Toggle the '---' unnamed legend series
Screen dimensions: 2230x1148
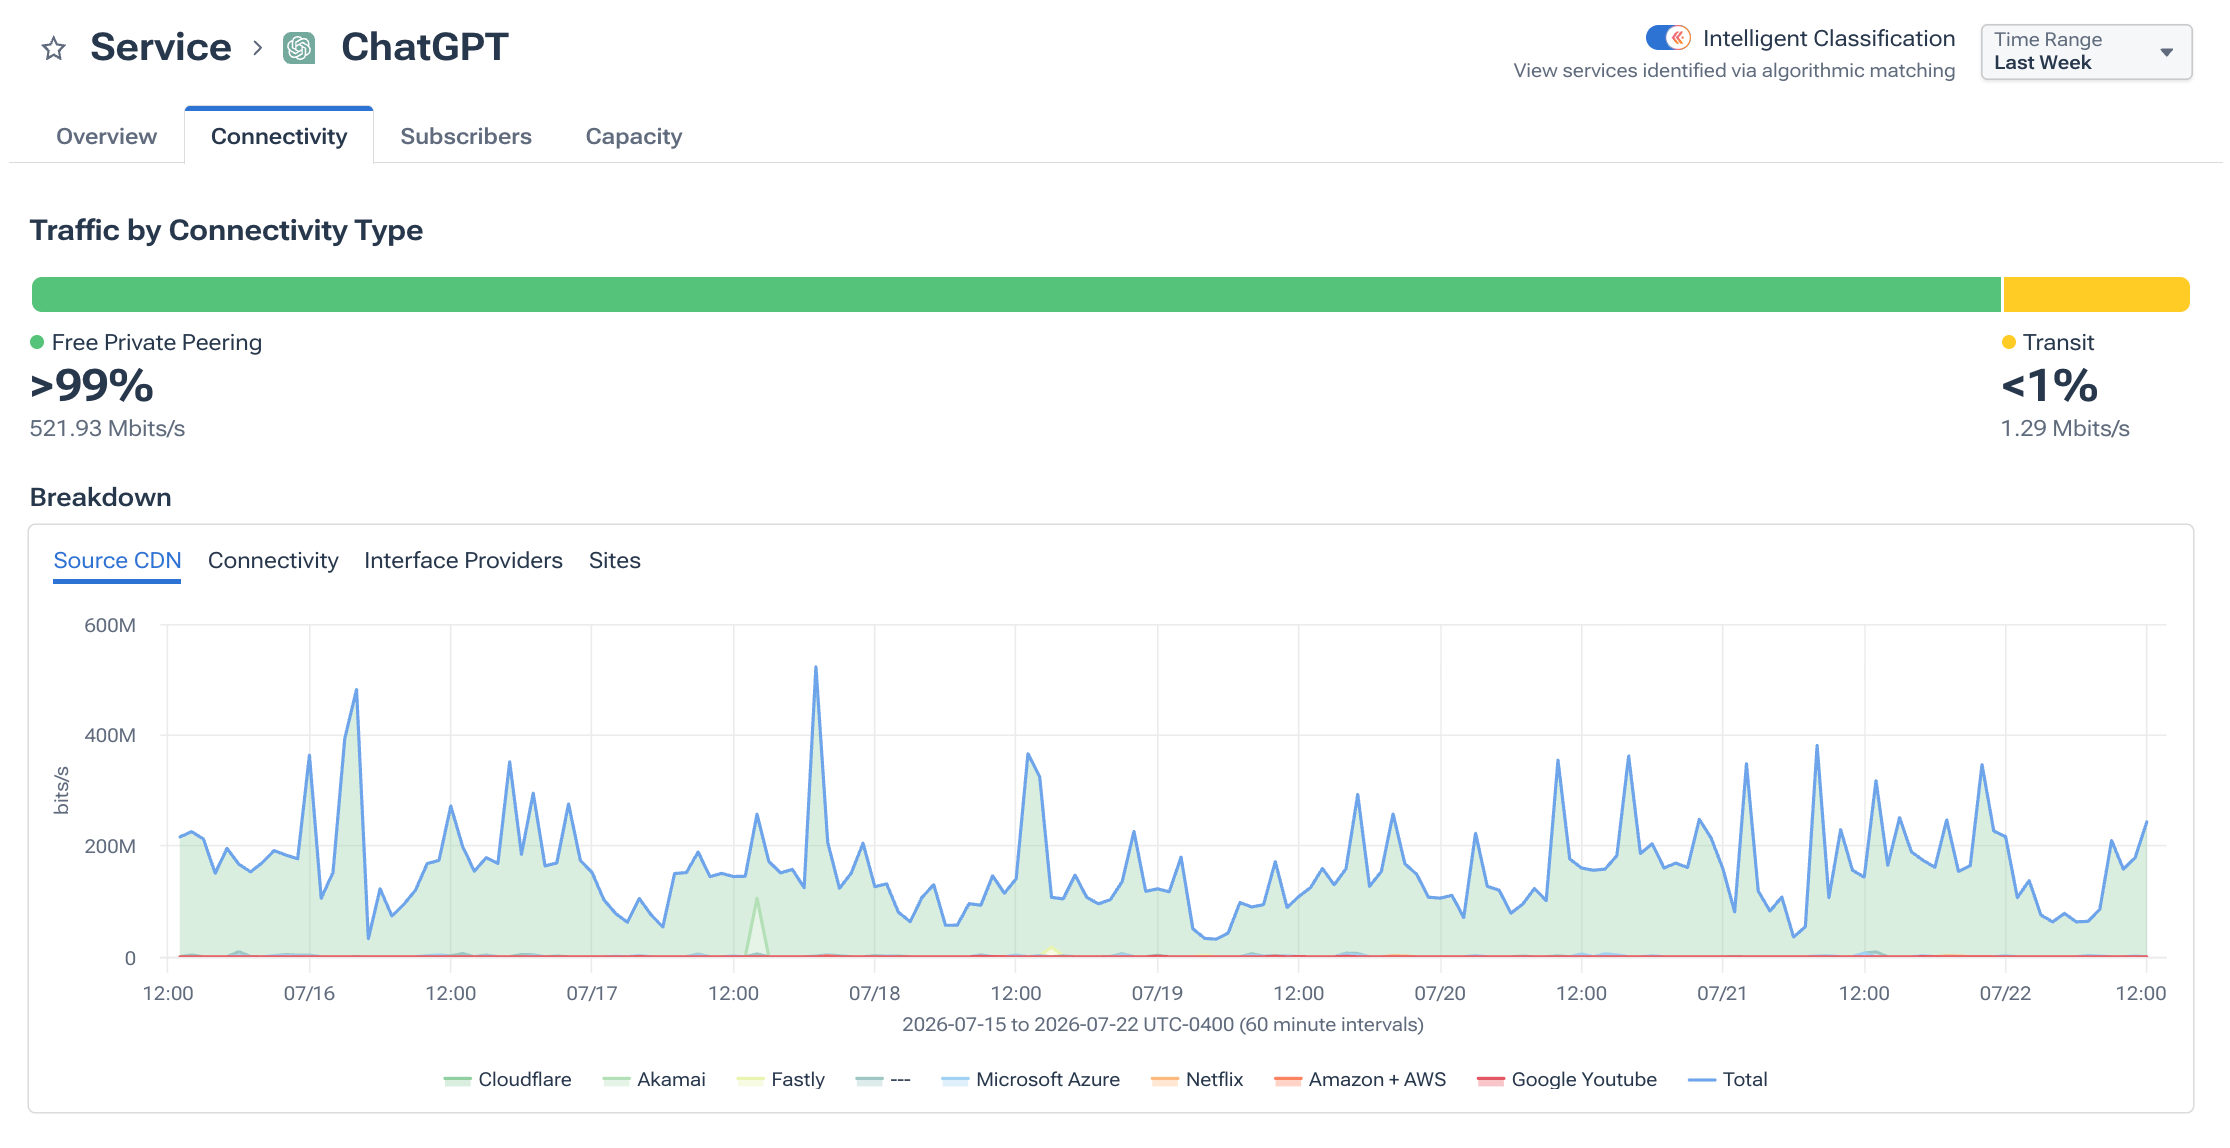(883, 1079)
